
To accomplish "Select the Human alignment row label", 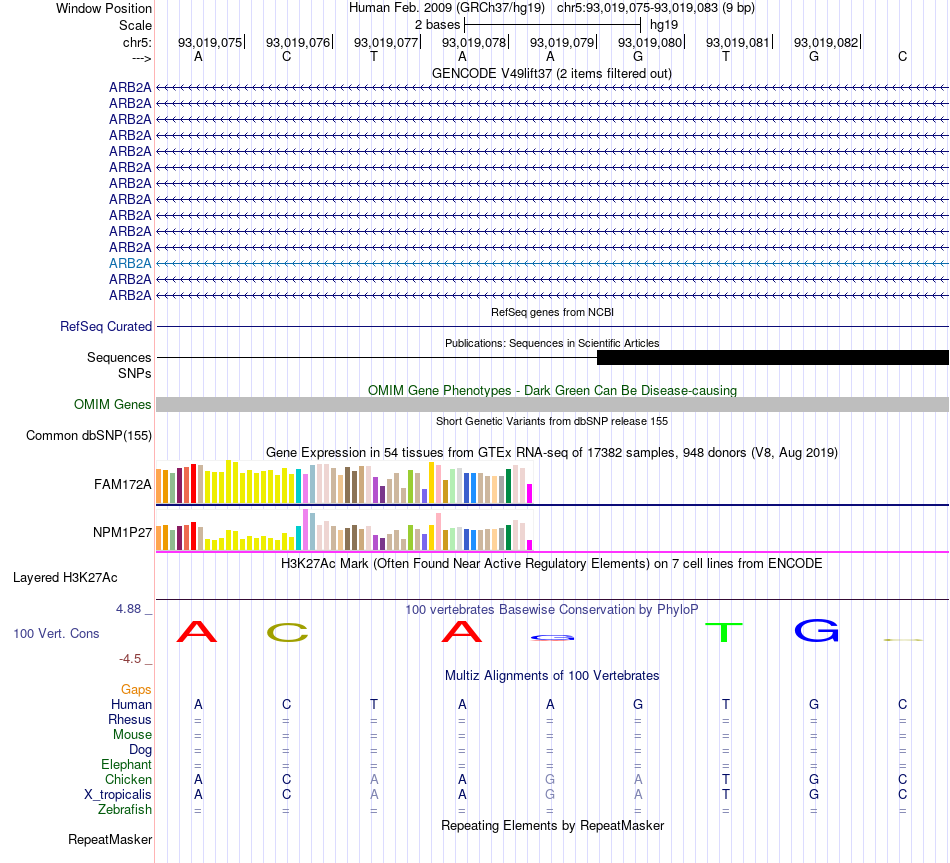I will 131,704.
